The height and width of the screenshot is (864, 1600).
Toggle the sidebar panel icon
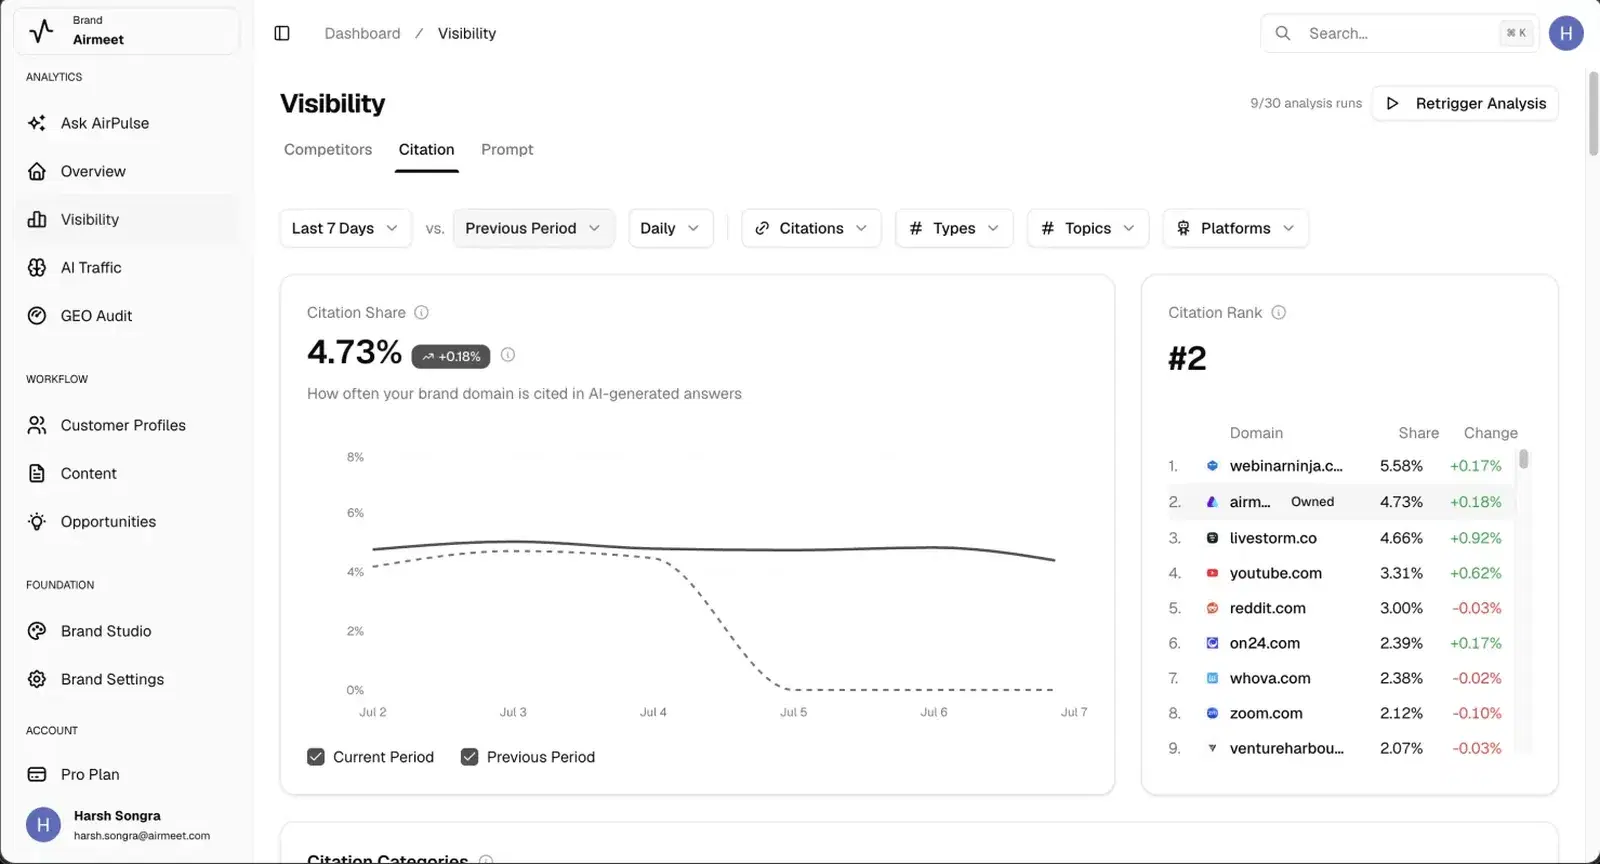282,33
